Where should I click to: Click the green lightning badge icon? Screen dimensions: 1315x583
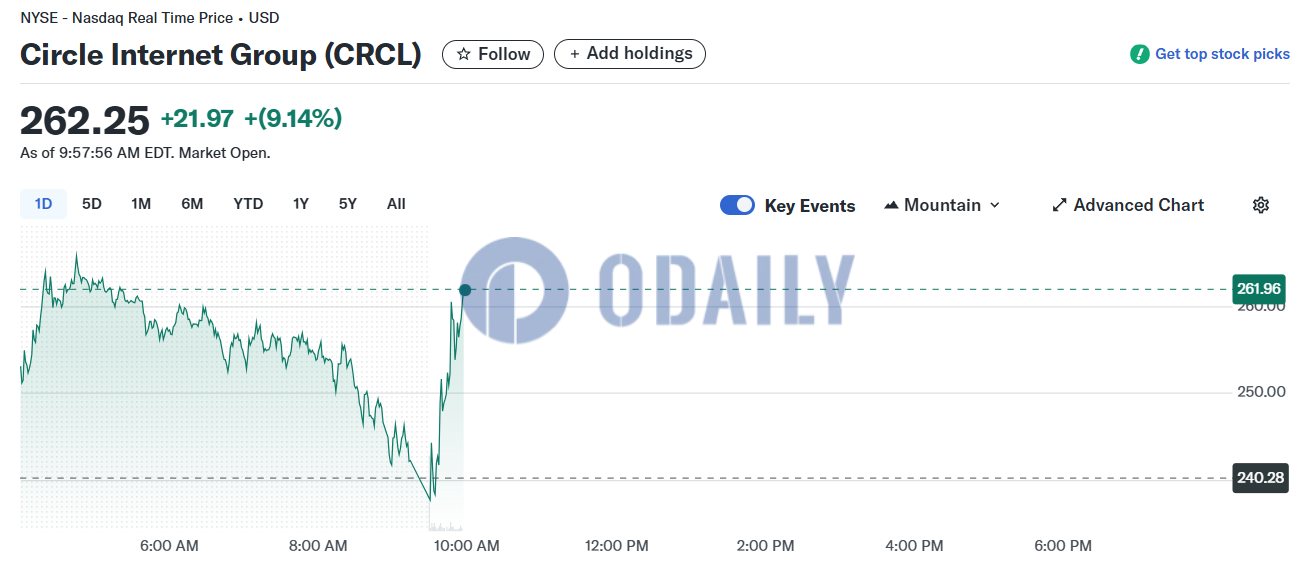pos(1139,54)
